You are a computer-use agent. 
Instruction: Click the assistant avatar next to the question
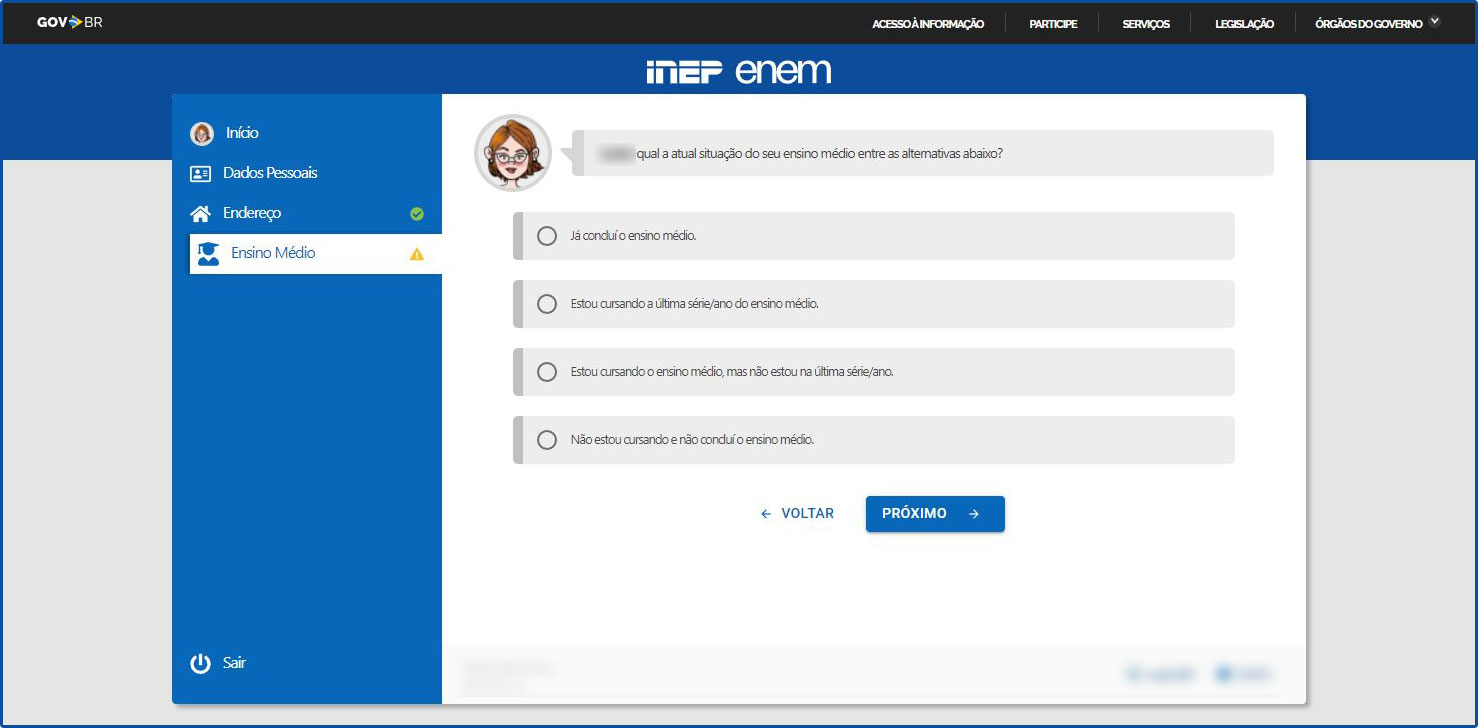tap(512, 153)
